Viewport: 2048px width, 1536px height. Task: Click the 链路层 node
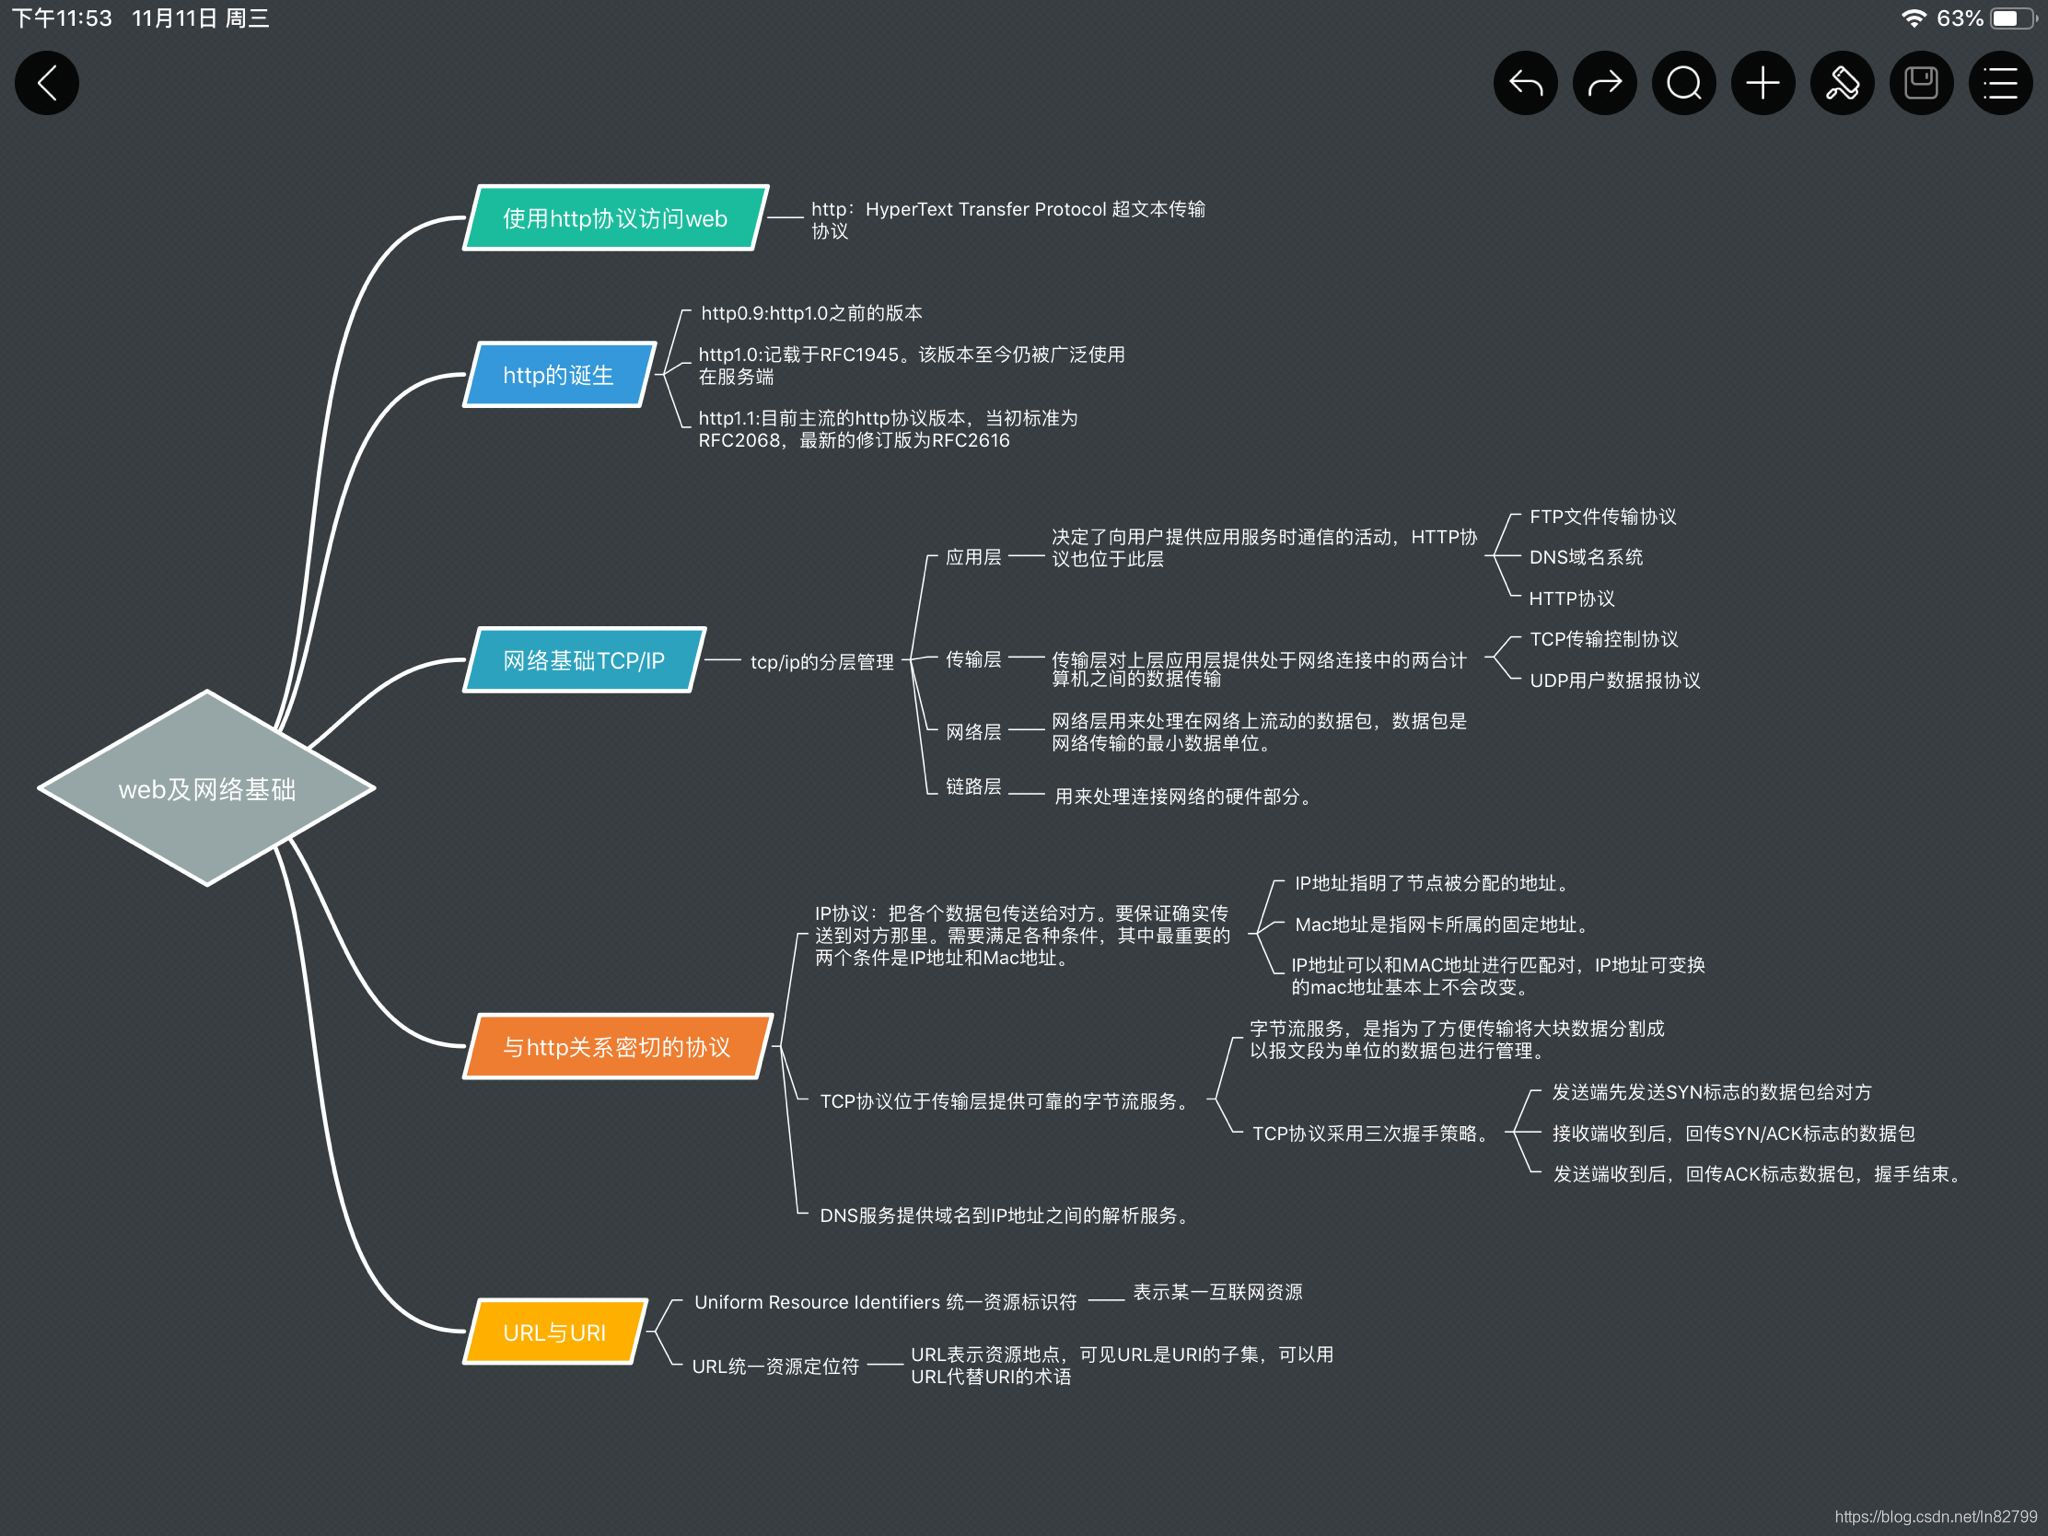pyautogui.click(x=973, y=787)
